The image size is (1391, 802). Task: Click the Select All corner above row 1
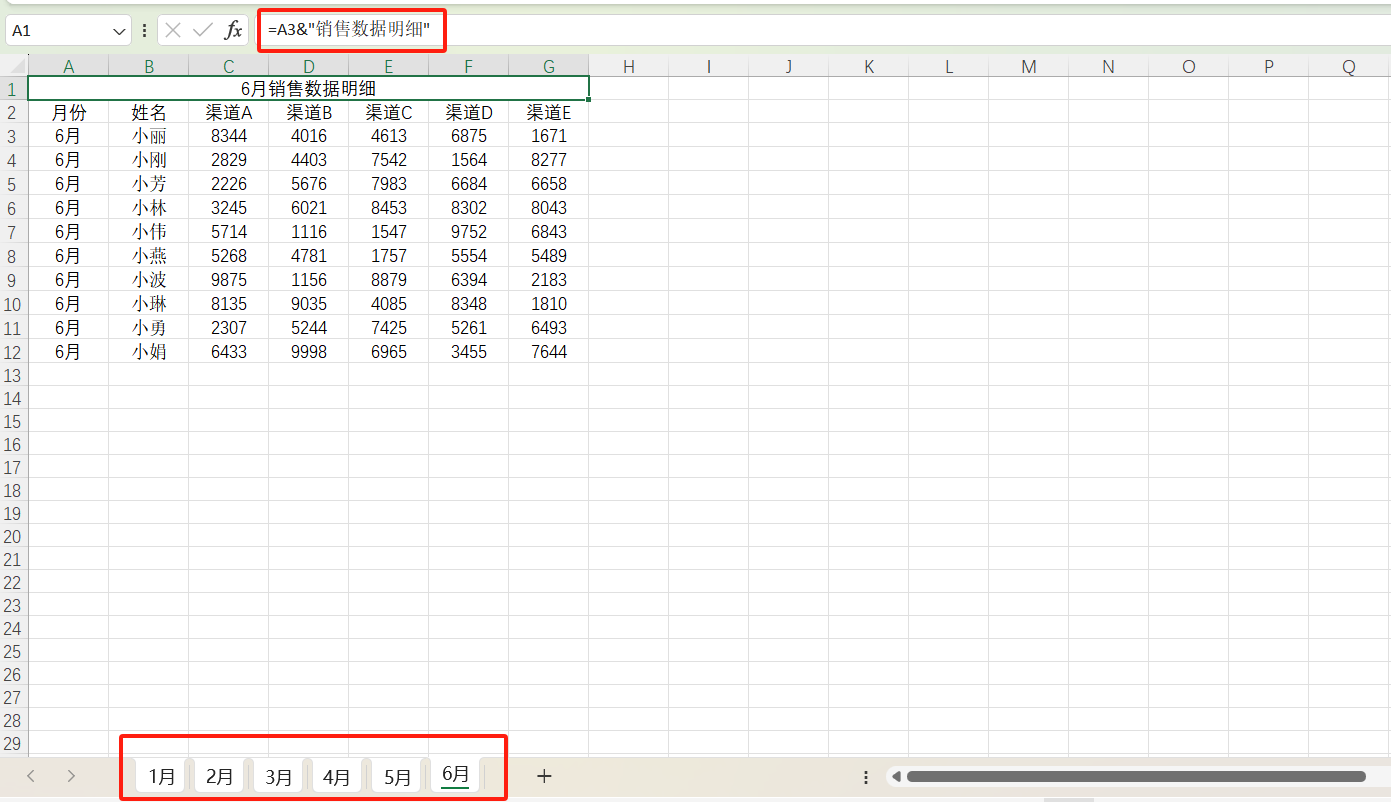[x=14, y=66]
